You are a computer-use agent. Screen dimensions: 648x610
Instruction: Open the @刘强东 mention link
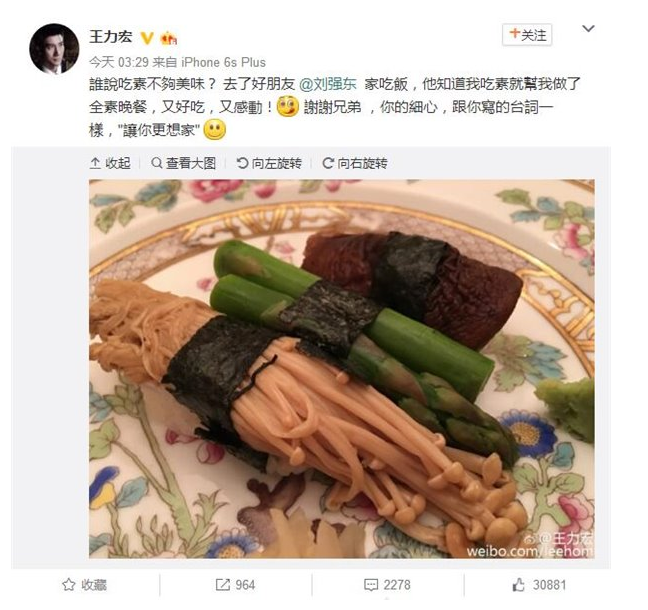(x=328, y=84)
